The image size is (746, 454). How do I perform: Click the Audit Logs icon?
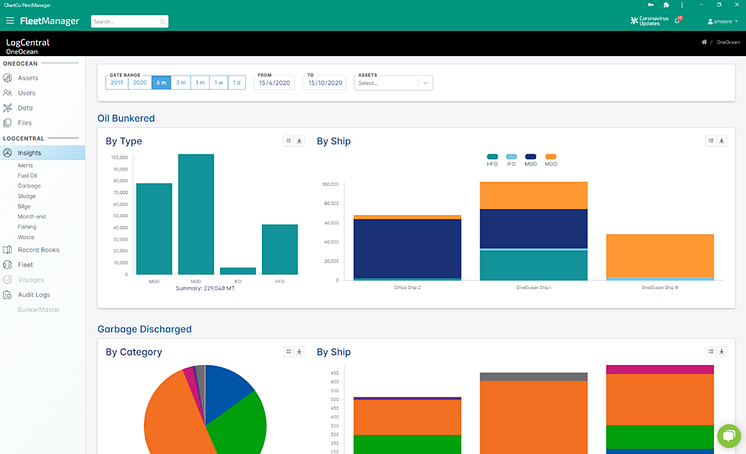click(x=8, y=295)
